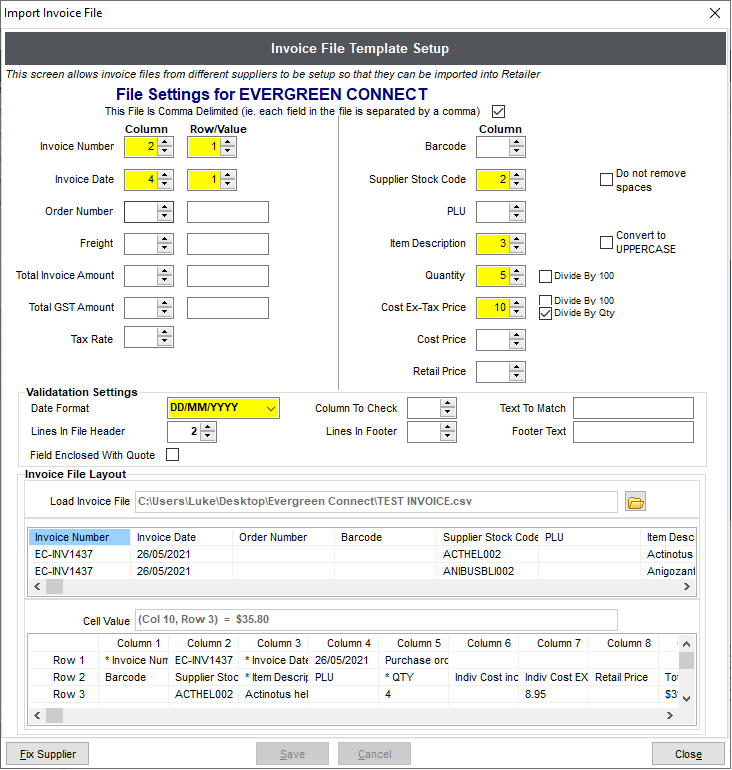Click the Footer Text field
The width and height of the screenshot is (732, 770).
tap(633, 432)
